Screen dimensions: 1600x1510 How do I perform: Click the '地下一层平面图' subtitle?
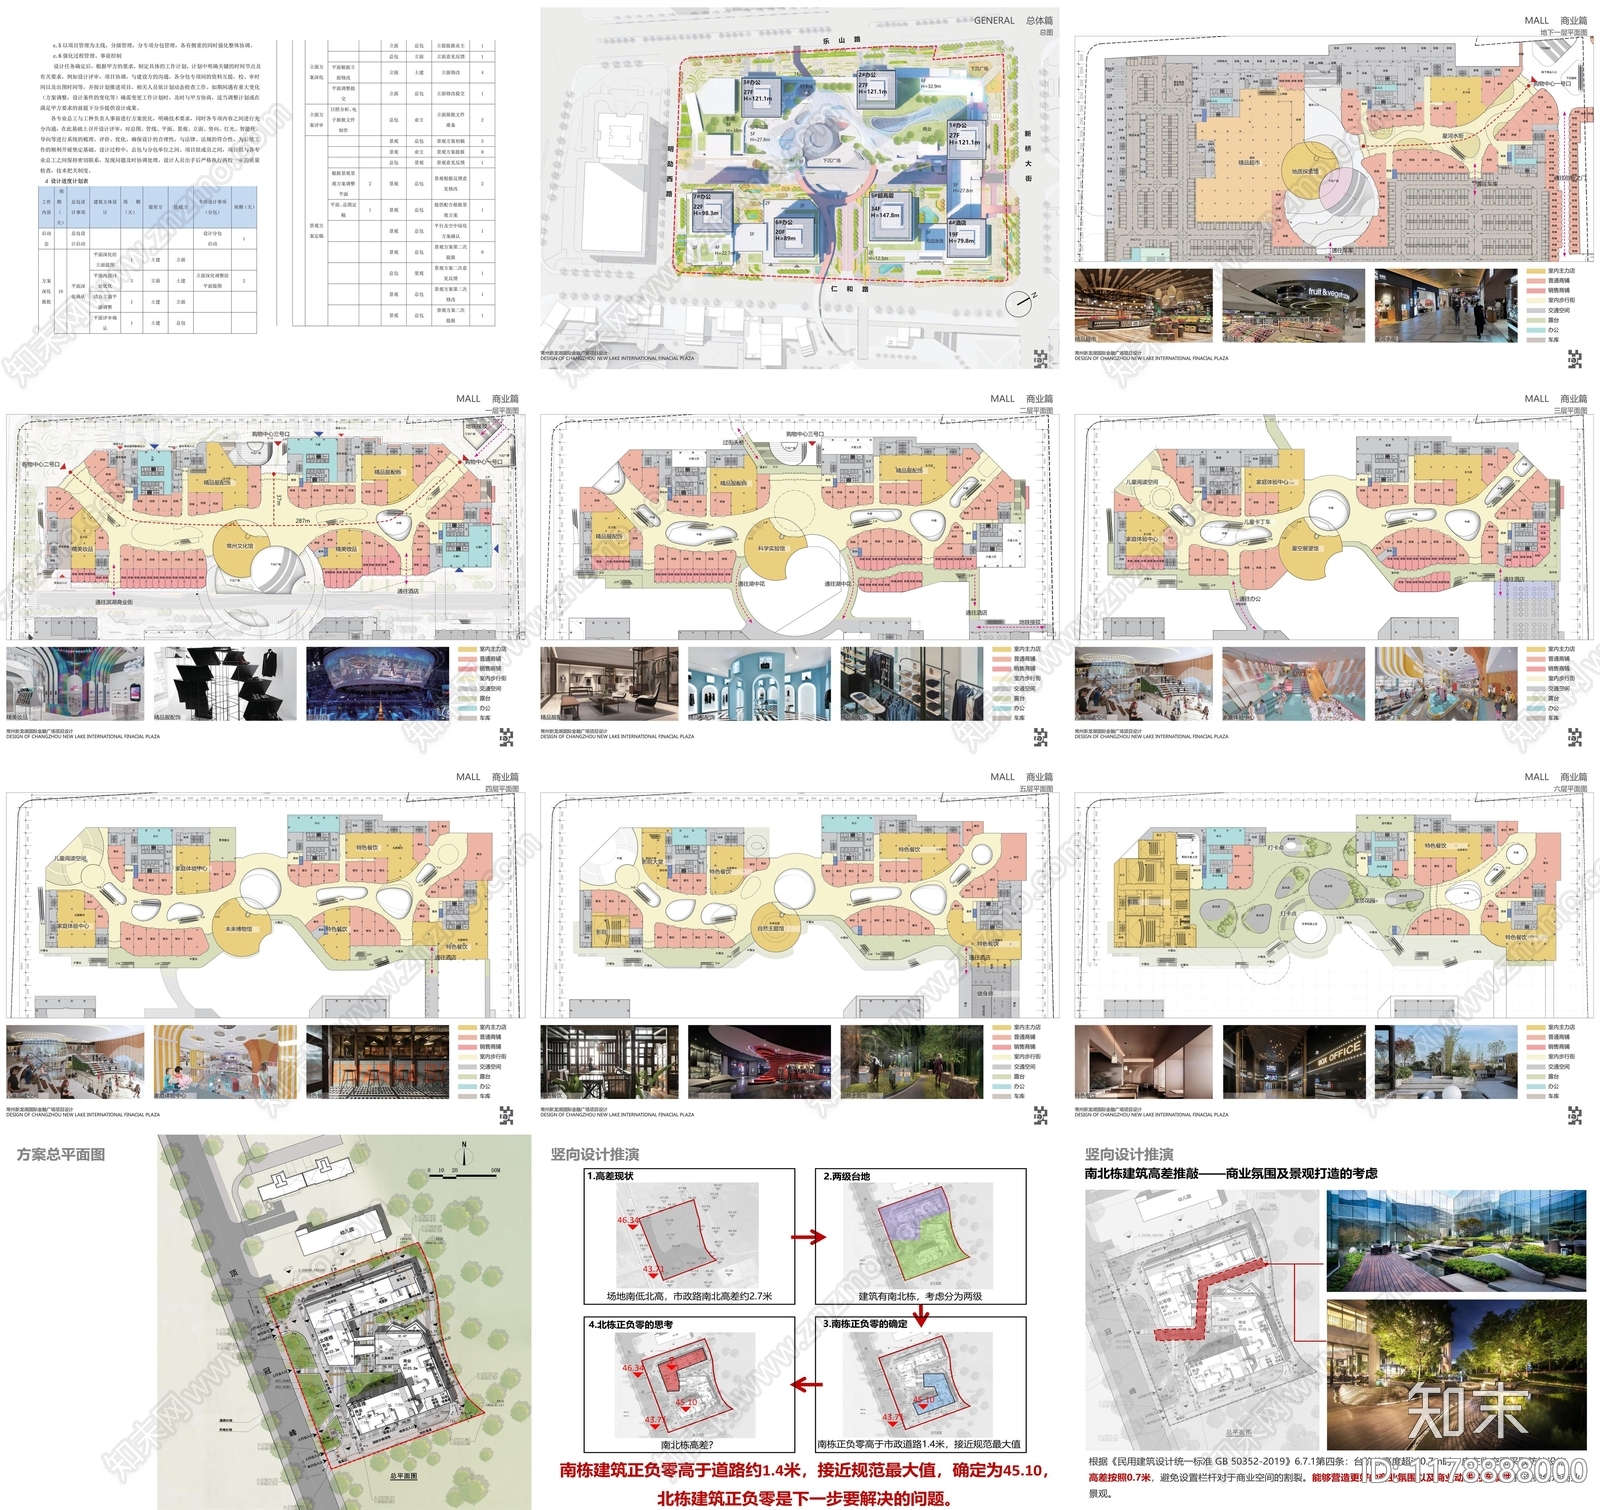click(1563, 33)
